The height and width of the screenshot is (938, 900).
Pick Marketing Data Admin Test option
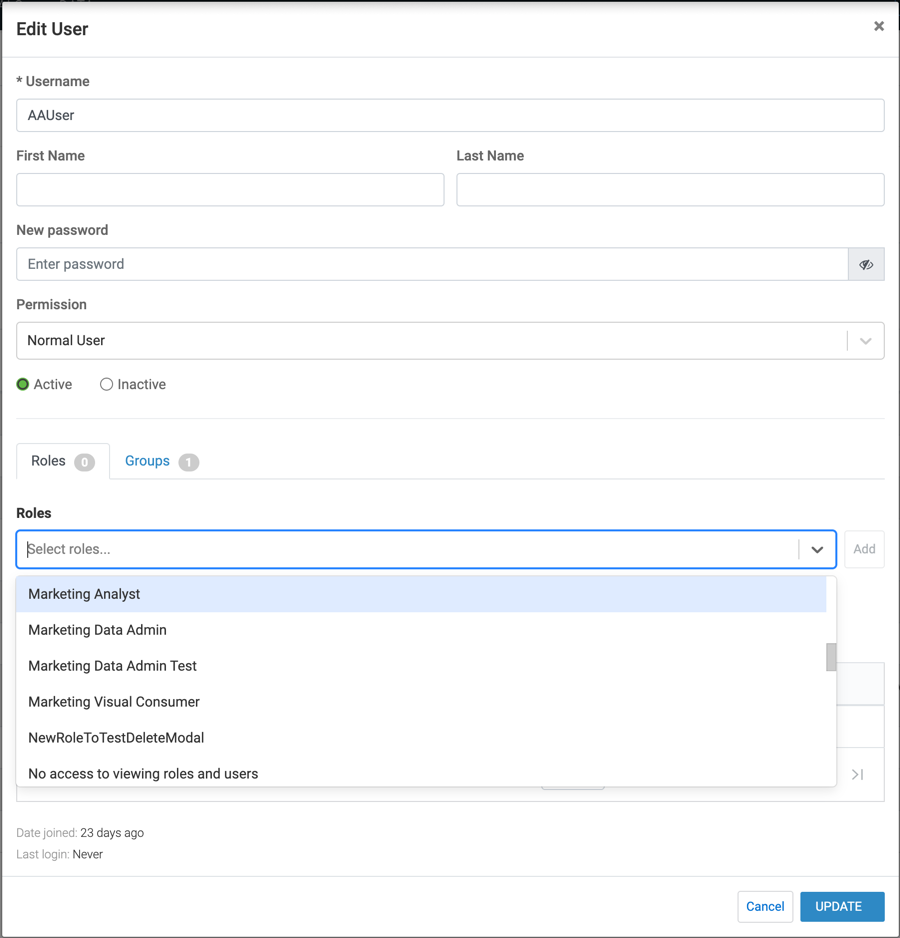[x=112, y=666]
